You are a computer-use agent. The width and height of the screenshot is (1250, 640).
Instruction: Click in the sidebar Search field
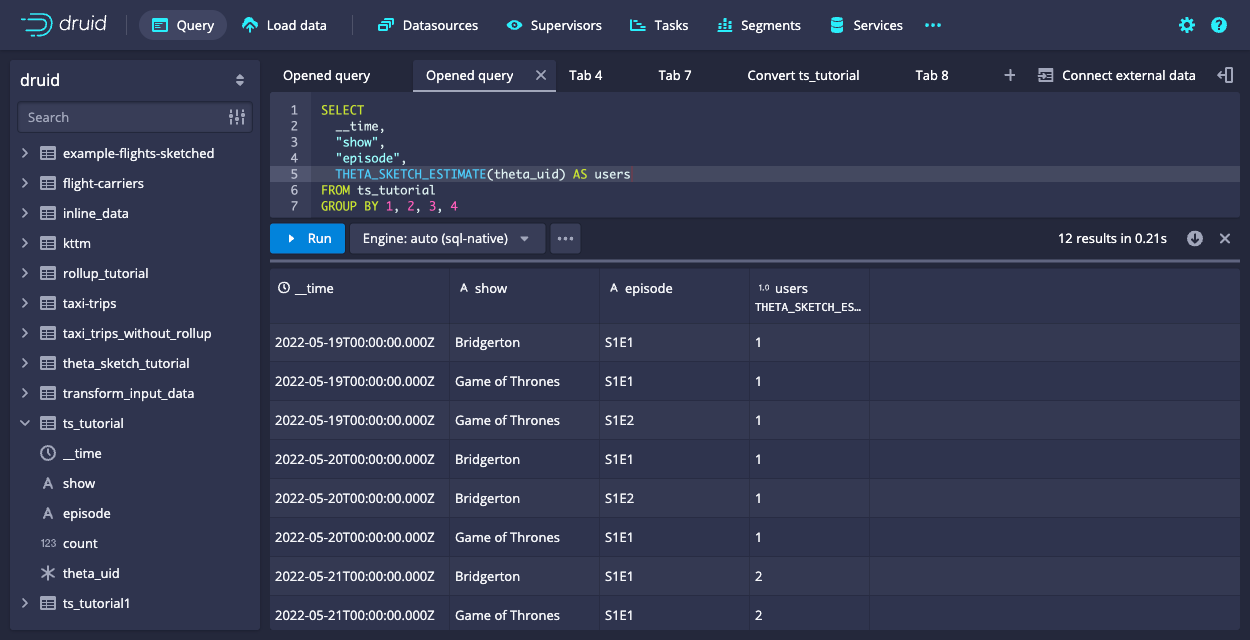click(x=120, y=117)
